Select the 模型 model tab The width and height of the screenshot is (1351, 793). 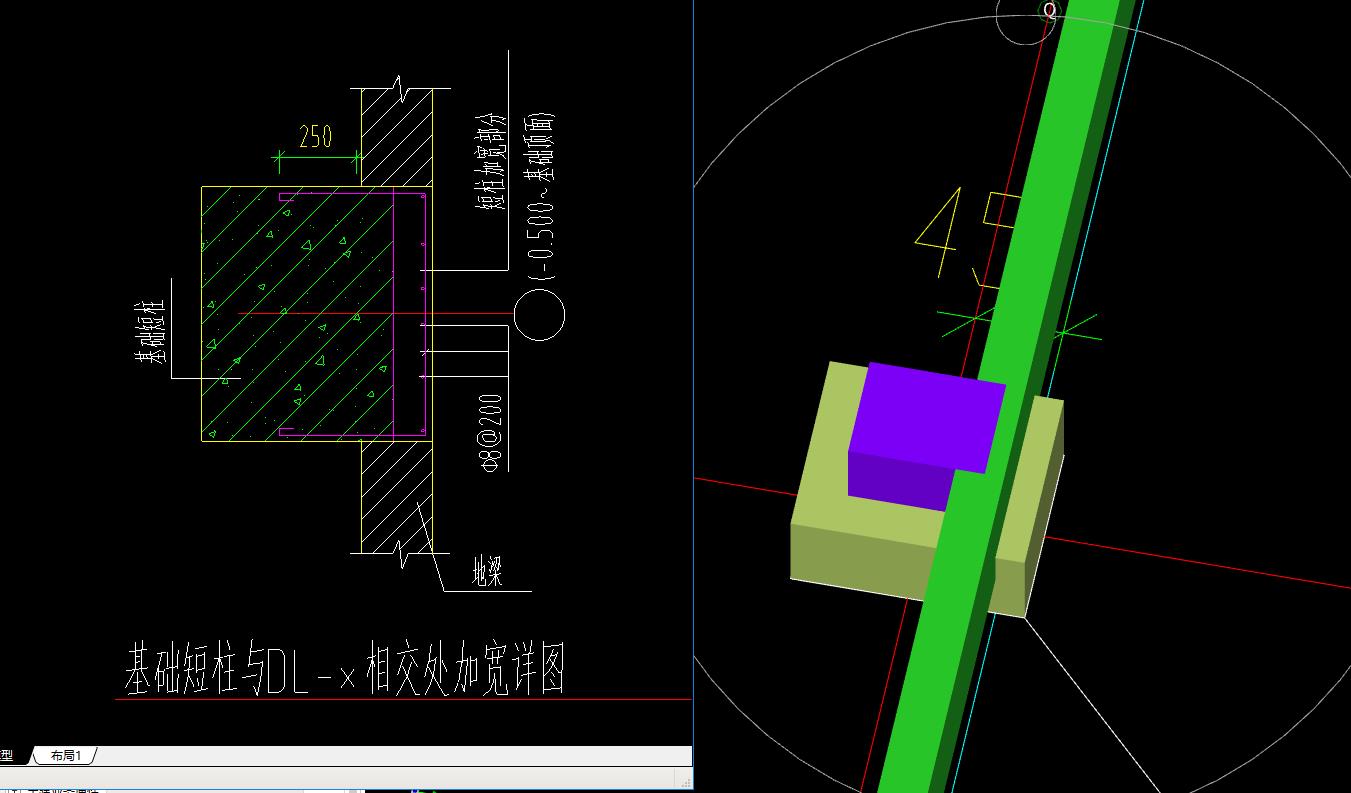click(8, 756)
